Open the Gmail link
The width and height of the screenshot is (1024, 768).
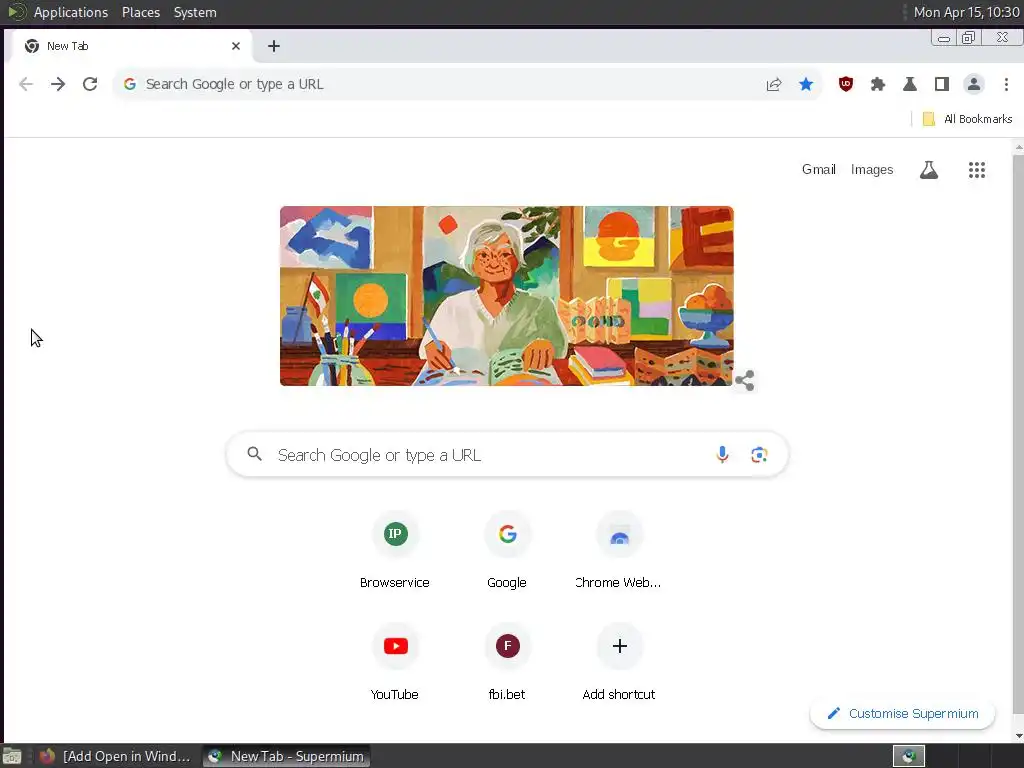(x=818, y=170)
